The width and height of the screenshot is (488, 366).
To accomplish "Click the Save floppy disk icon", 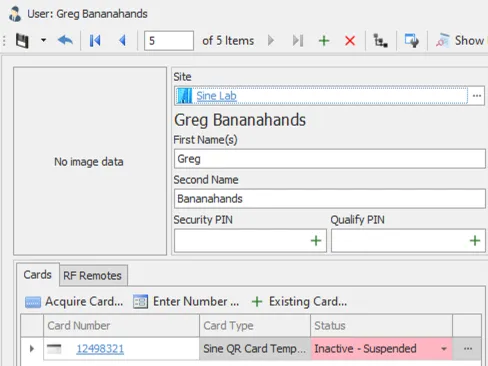I will point(22,41).
